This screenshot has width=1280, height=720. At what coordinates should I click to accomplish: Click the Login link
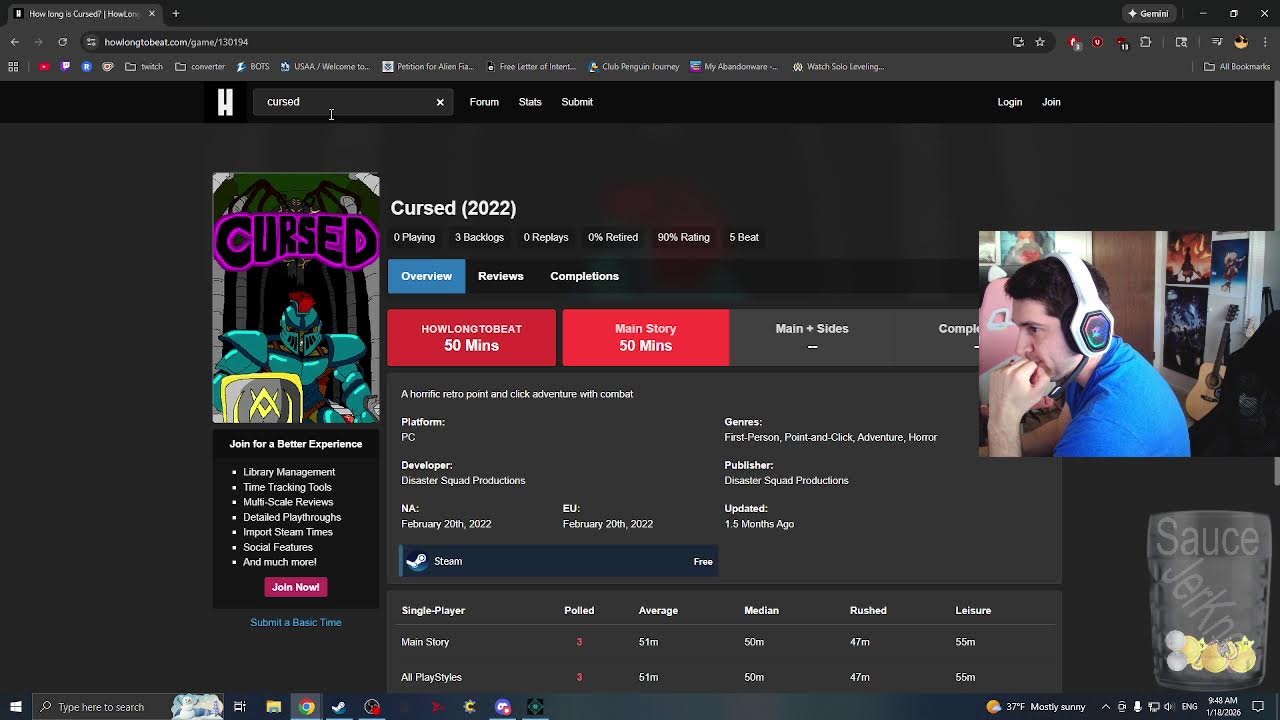pyautogui.click(x=1009, y=102)
